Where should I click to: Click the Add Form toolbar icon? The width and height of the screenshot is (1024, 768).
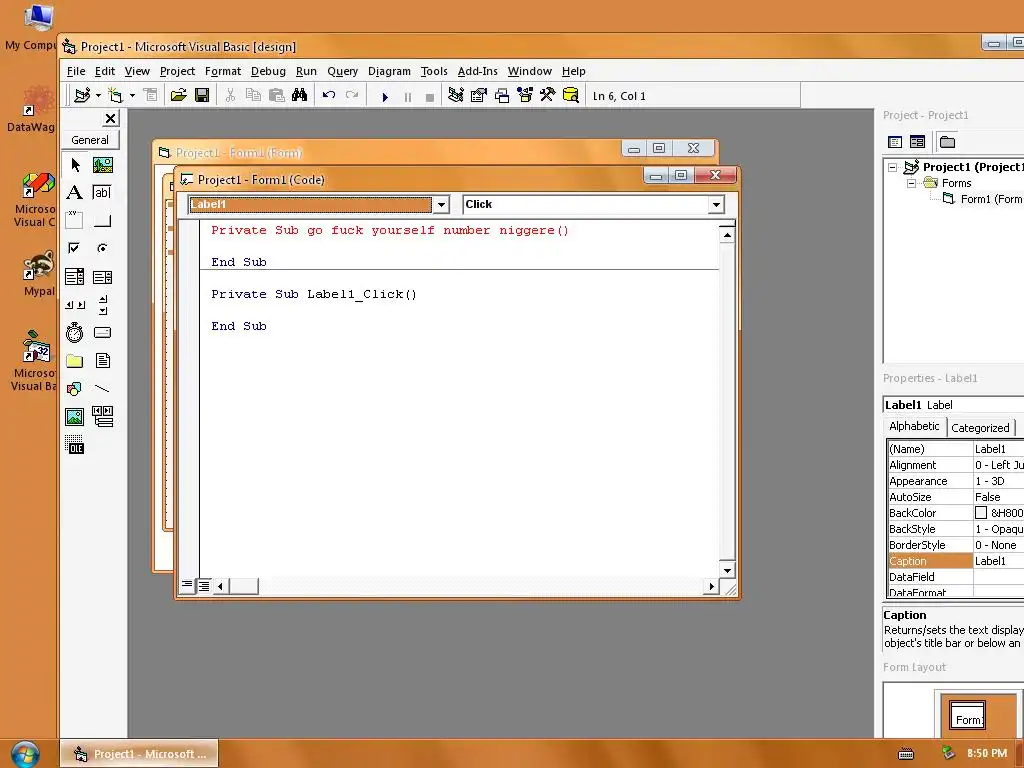[116, 95]
